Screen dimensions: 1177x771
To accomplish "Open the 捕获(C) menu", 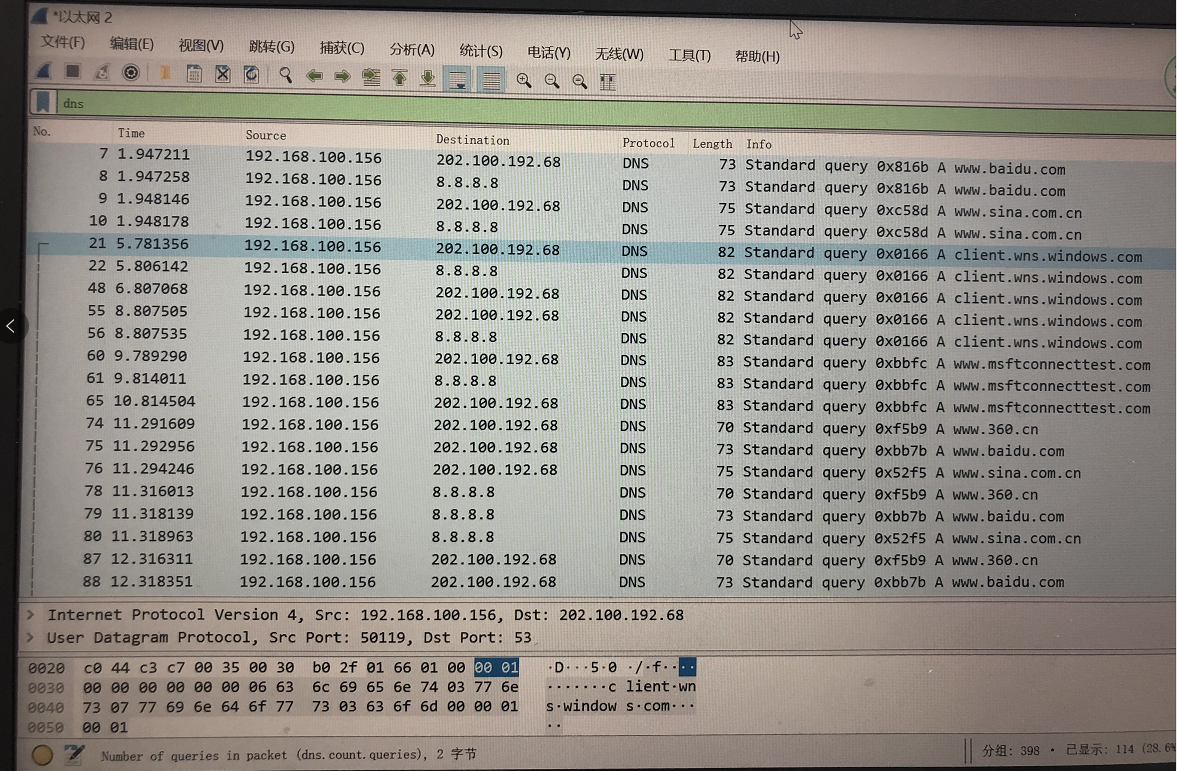I will (342, 48).
